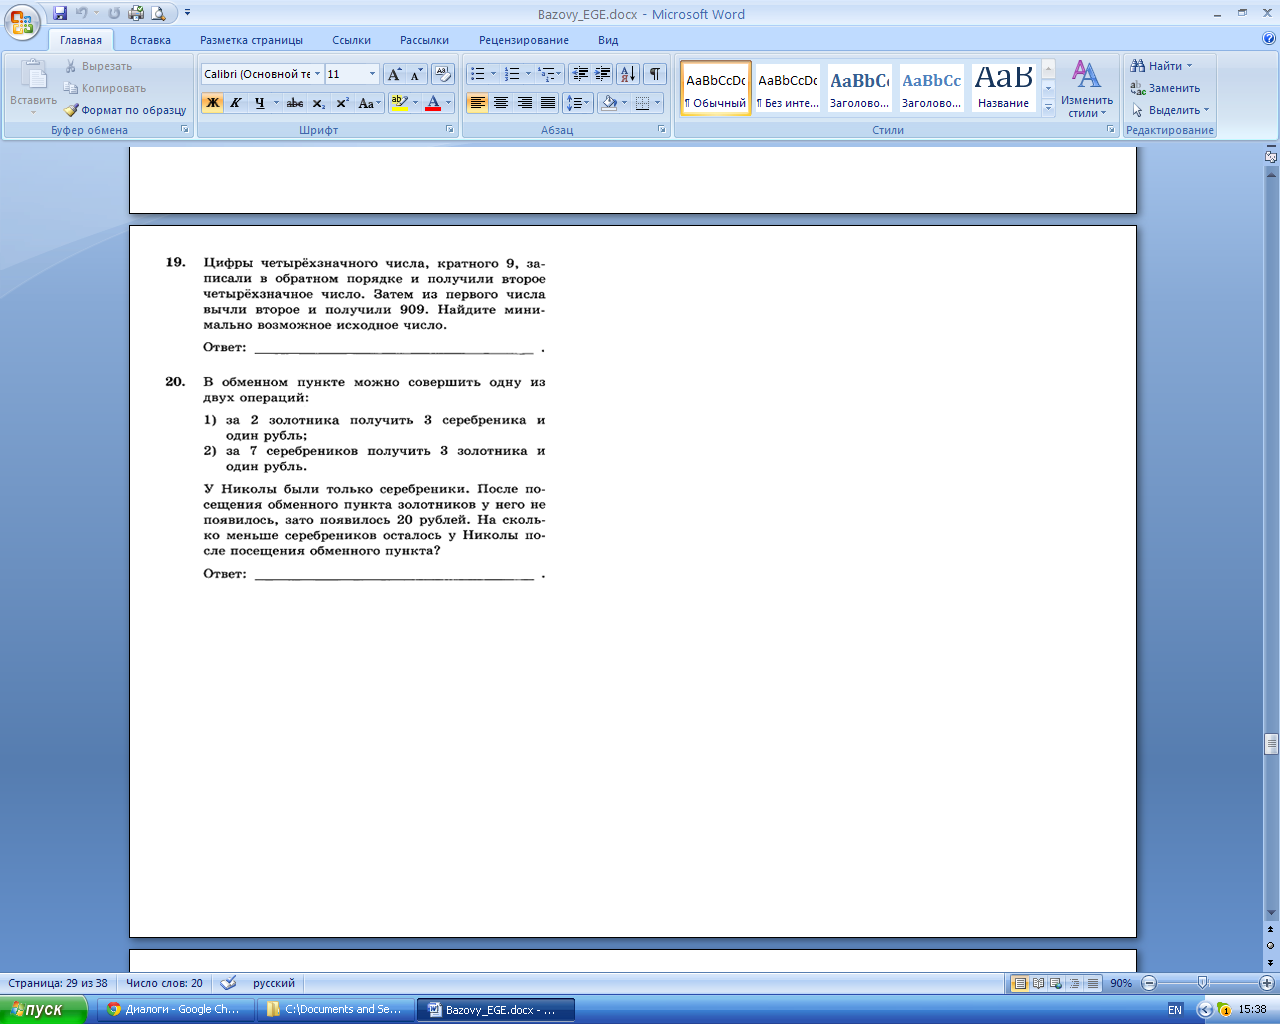Click the grow font size icon

394,74
